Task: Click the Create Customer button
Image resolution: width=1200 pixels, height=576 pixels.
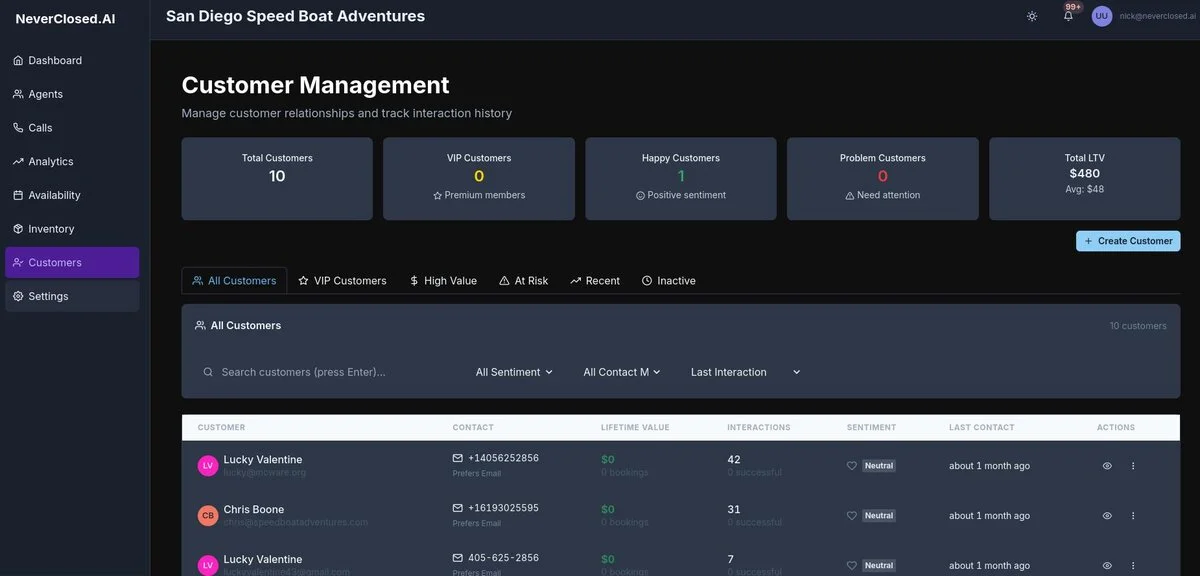Action: click(x=1127, y=241)
